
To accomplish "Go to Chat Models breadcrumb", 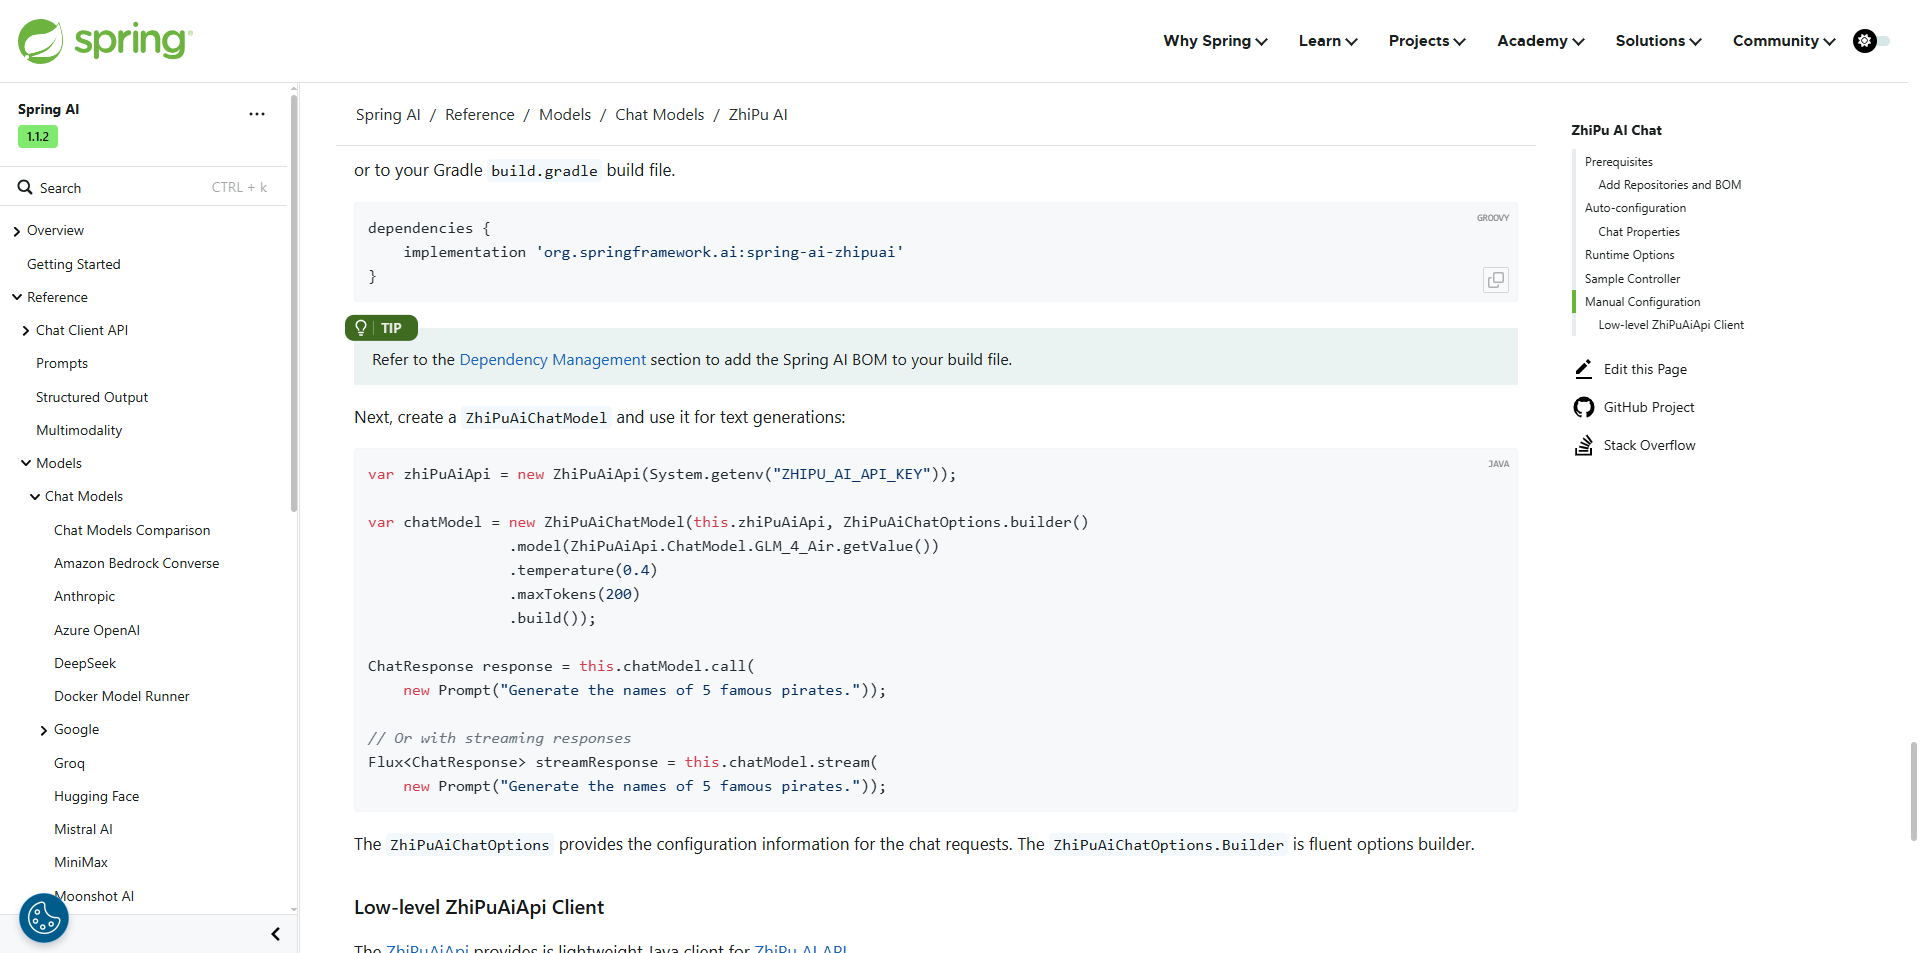I will (660, 115).
